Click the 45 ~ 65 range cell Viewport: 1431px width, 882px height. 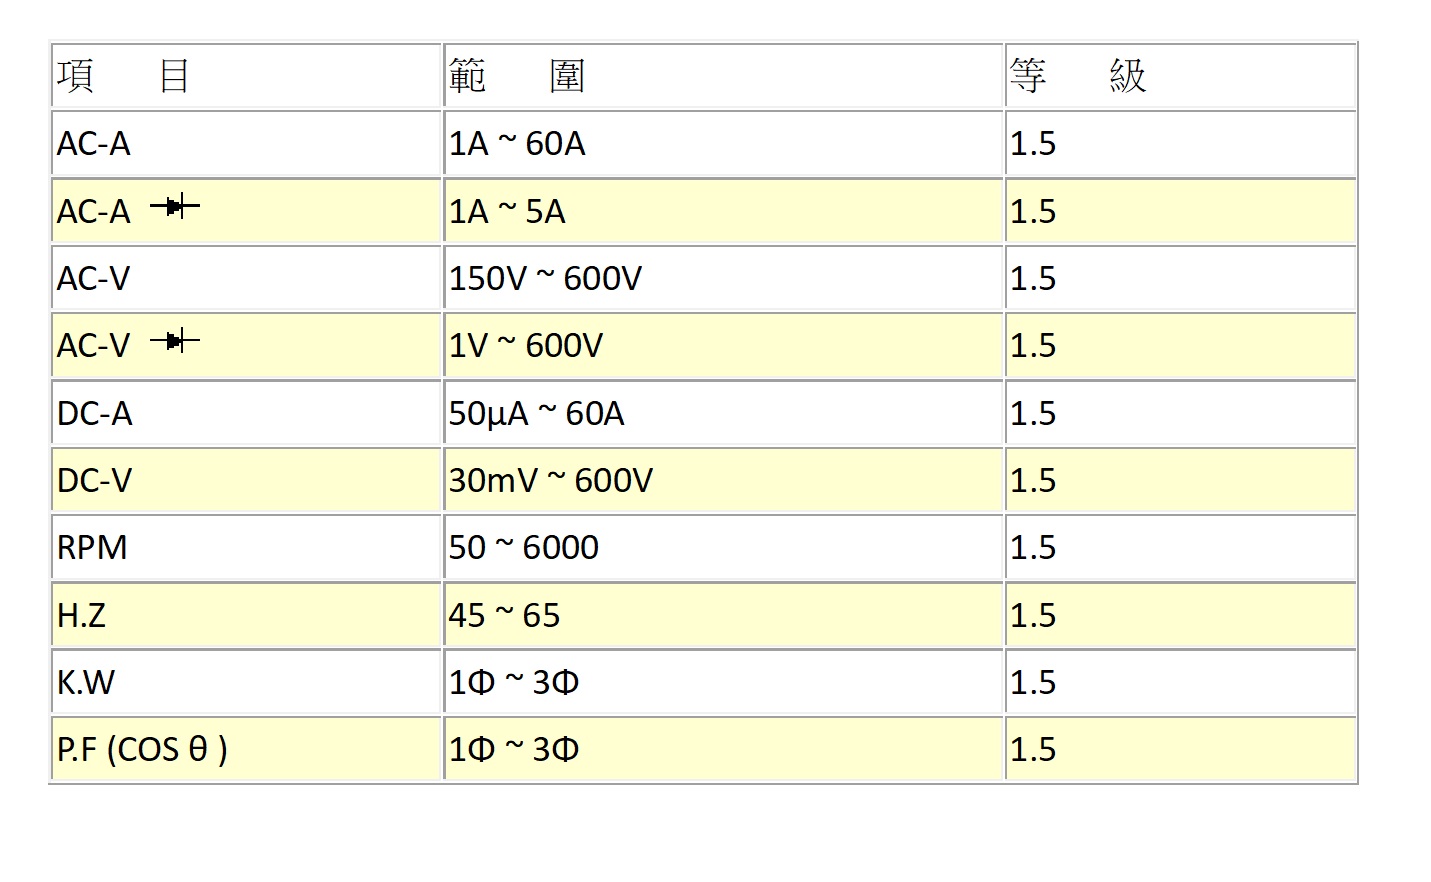504,616
